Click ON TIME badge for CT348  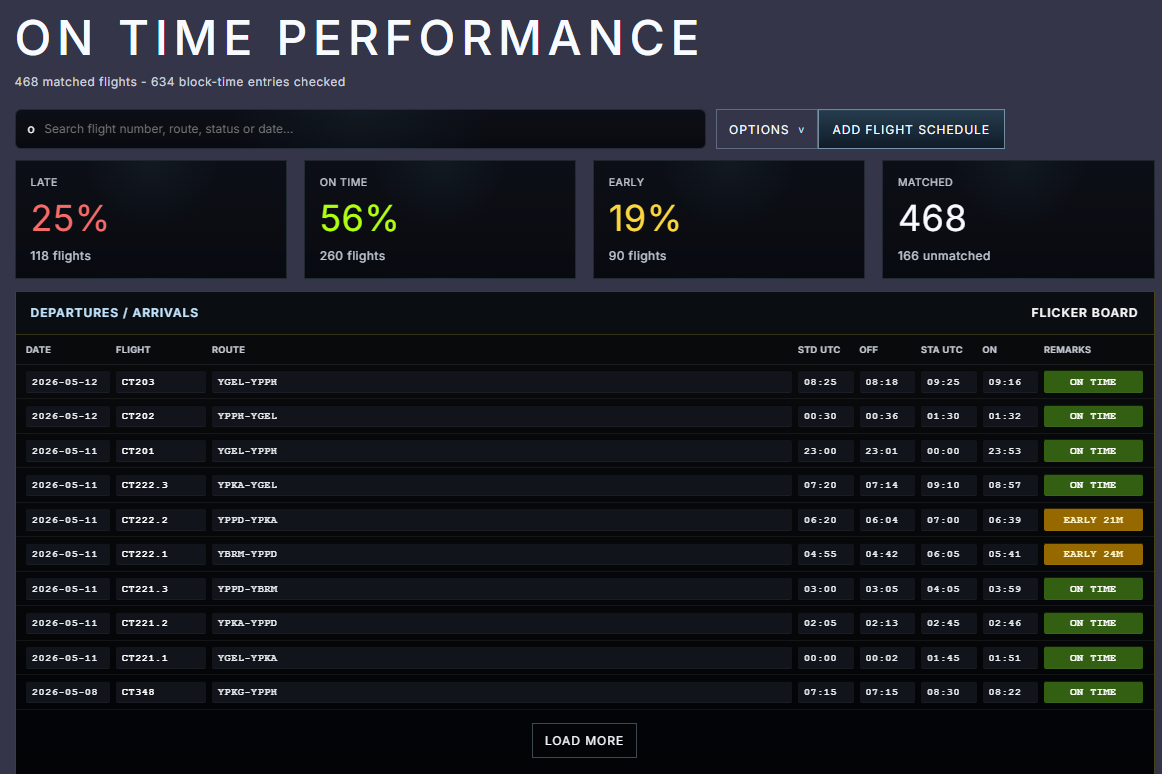point(1093,692)
